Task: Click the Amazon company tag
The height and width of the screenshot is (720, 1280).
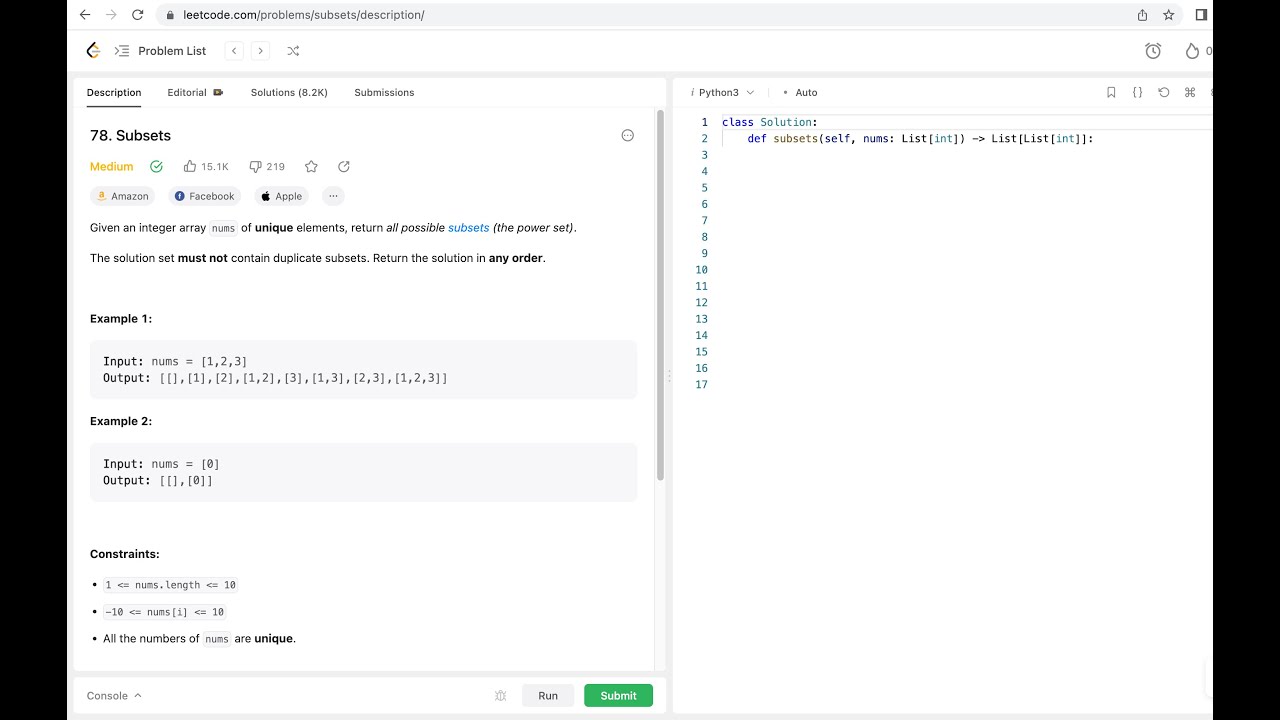Action: (123, 196)
